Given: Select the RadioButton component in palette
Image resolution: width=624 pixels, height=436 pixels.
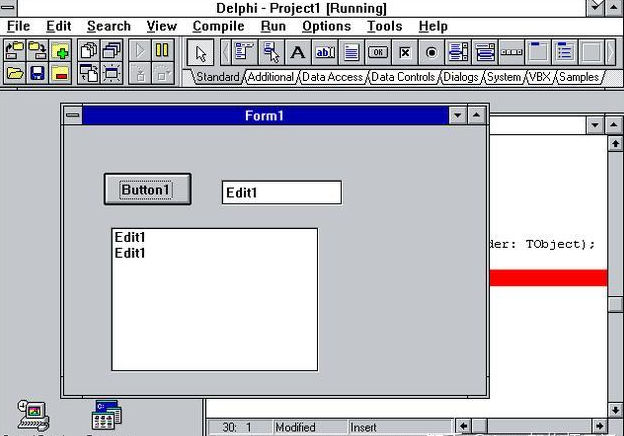Looking at the screenshot, I should (x=431, y=52).
